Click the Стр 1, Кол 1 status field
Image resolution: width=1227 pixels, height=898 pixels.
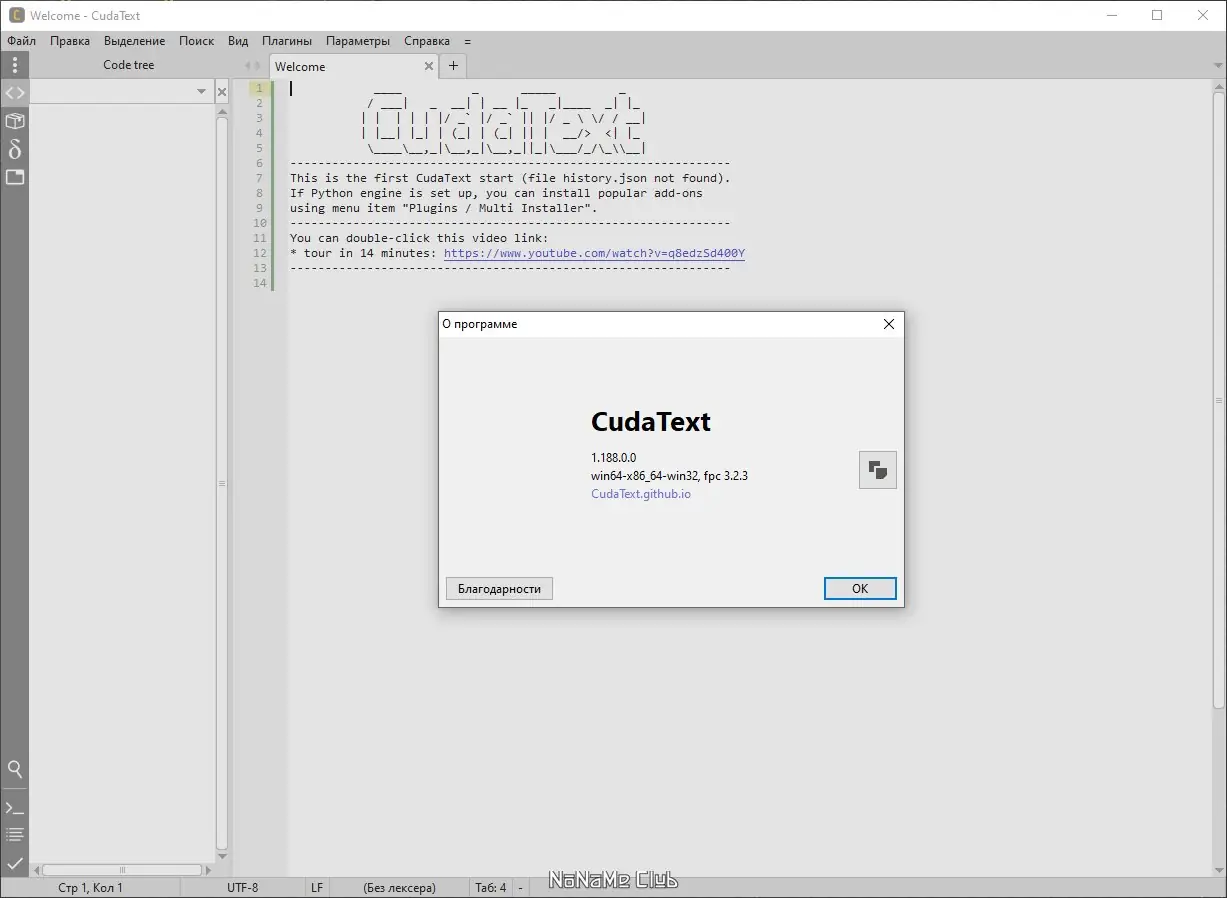91,888
